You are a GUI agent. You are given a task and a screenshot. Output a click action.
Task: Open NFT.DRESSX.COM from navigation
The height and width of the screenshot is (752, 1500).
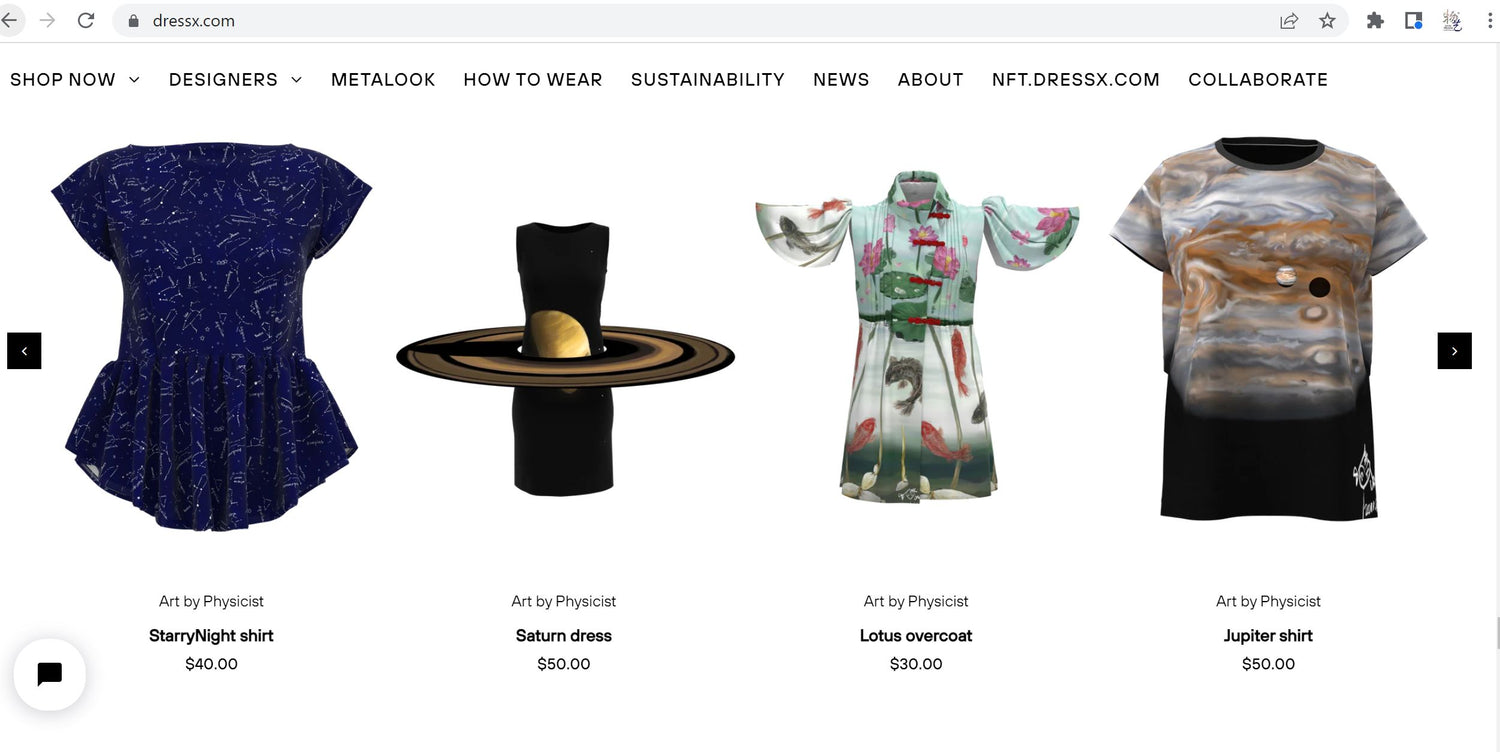tap(1076, 80)
